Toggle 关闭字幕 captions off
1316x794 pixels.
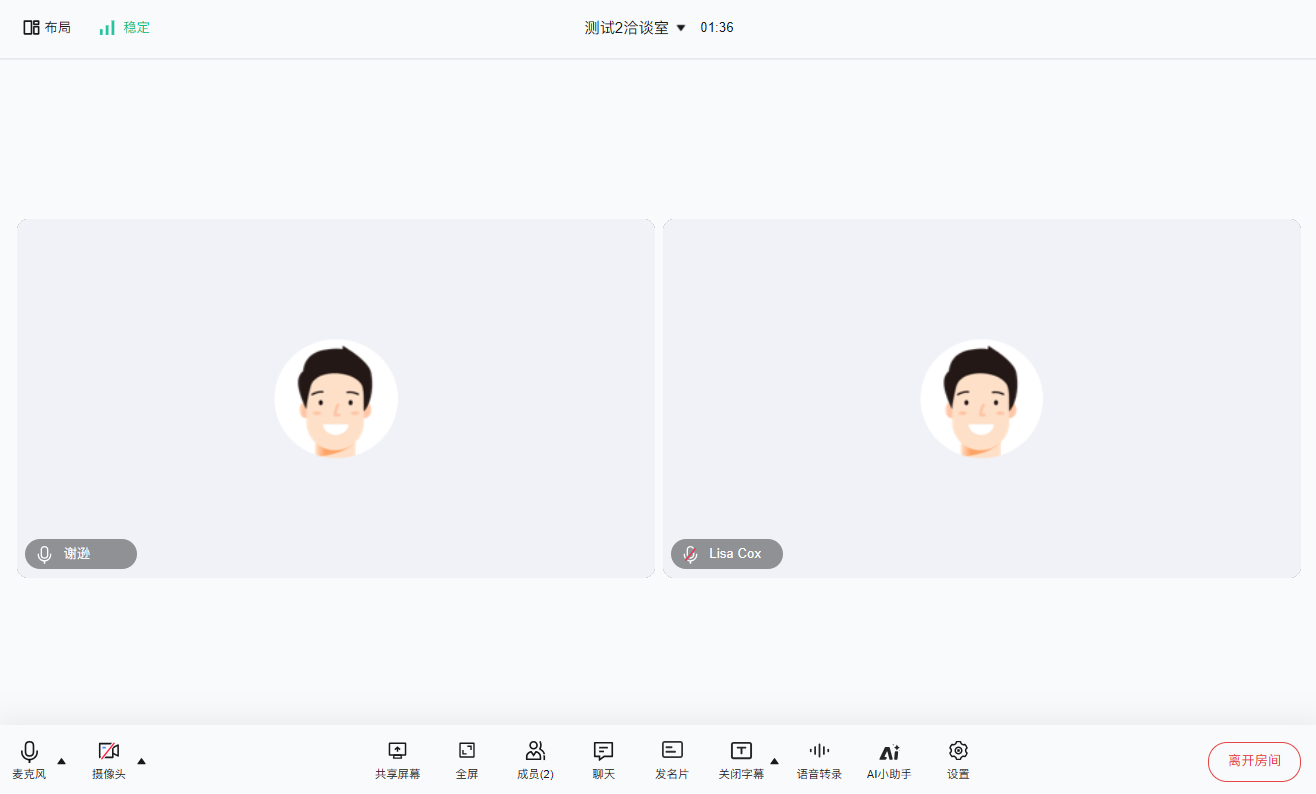[x=740, y=760]
